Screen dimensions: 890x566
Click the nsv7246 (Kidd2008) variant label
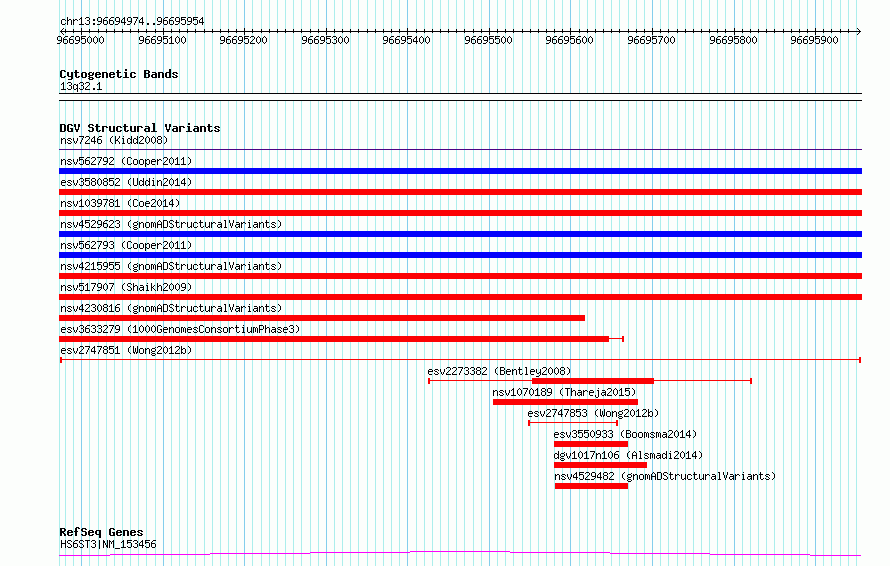pos(114,140)
